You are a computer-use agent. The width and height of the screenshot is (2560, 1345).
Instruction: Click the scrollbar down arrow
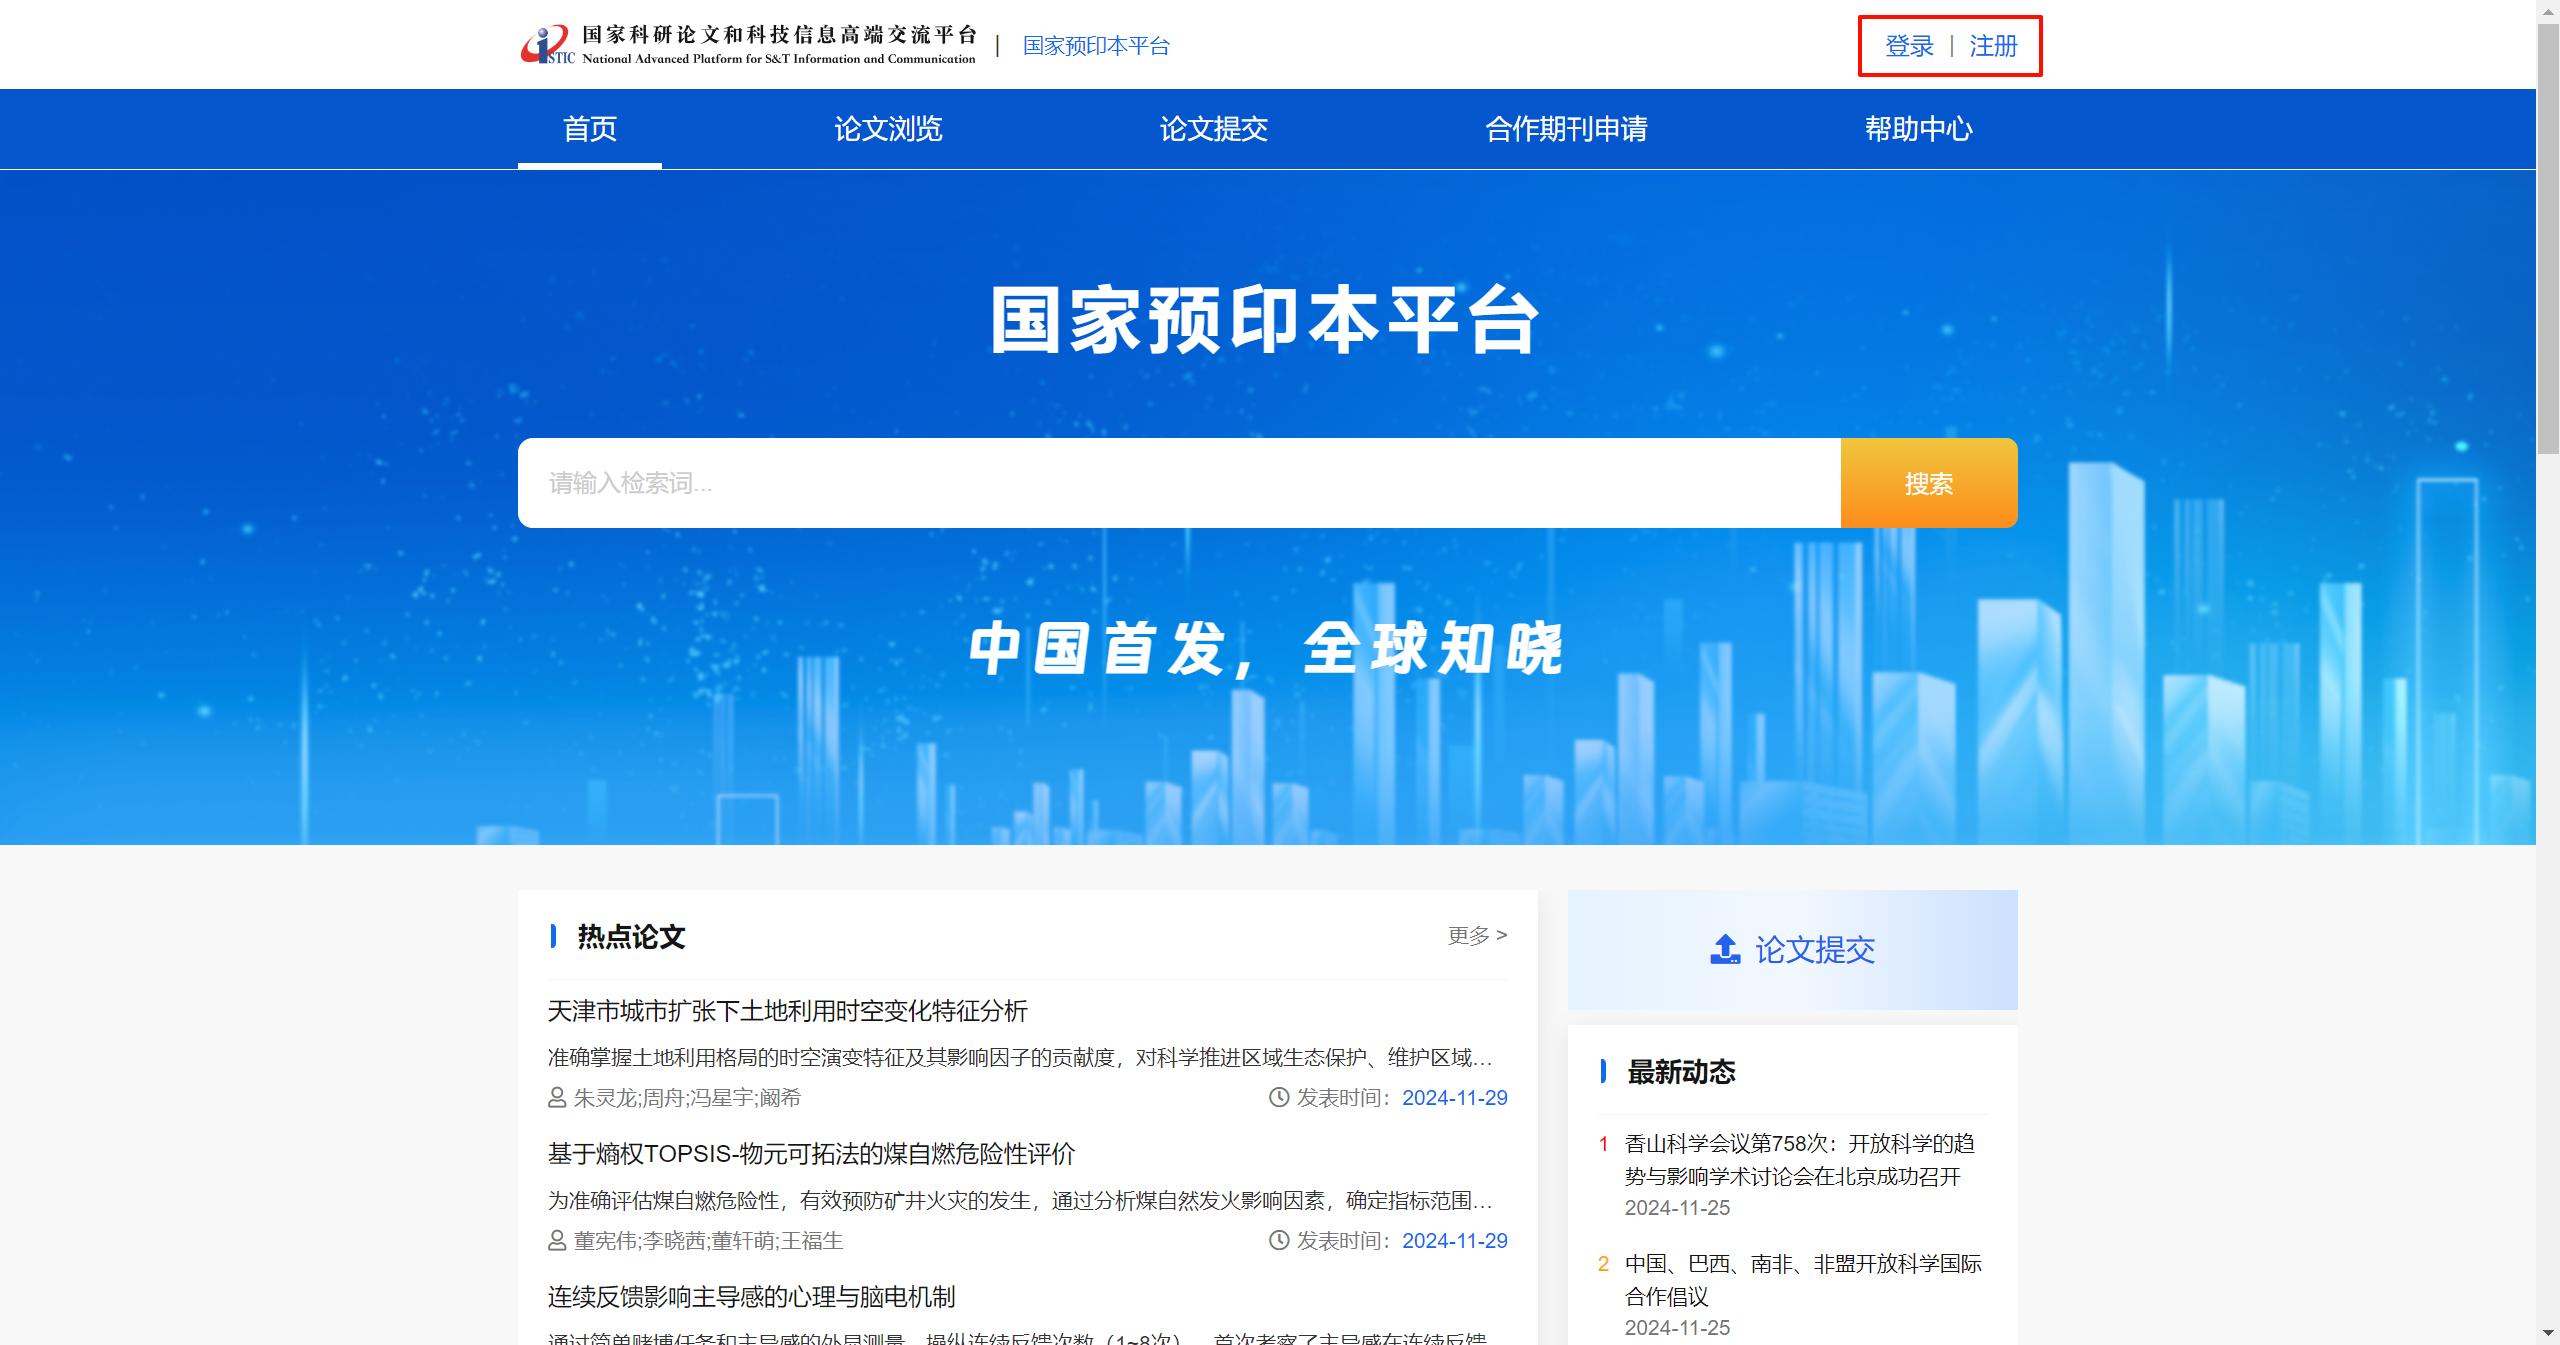coord(2548,1334)
